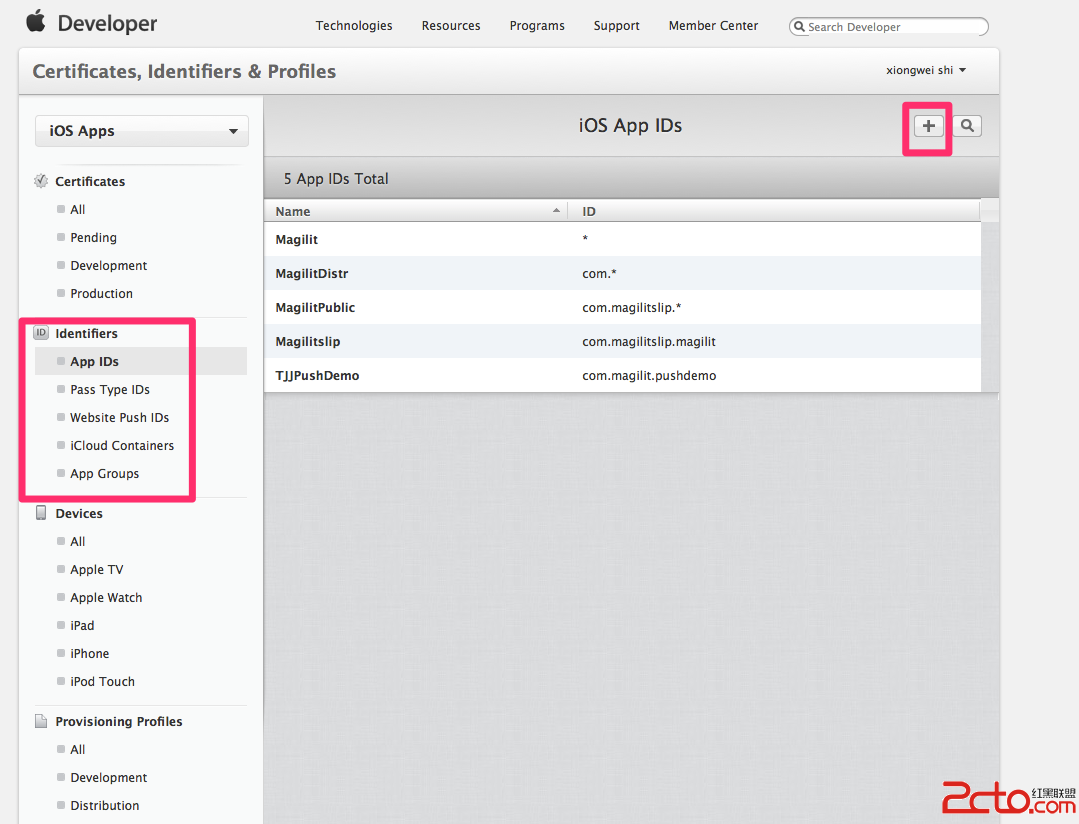Click the Apple logo icon
1079x824 pixels.
point(37,22)
